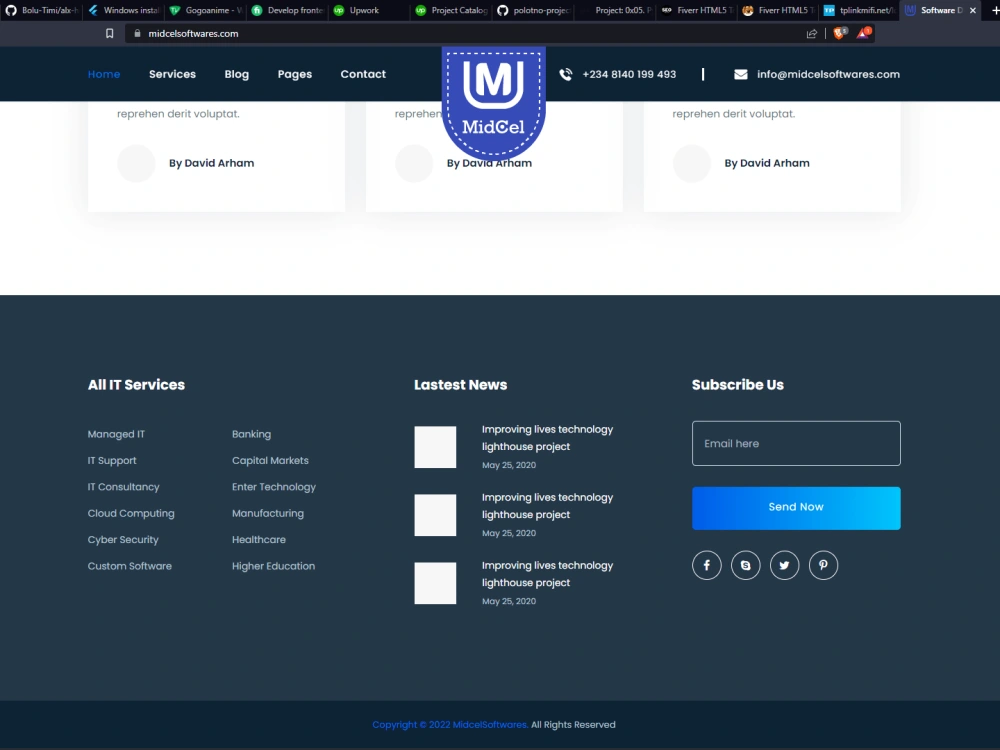Open the Brave shields lion icon

point(840,33)
